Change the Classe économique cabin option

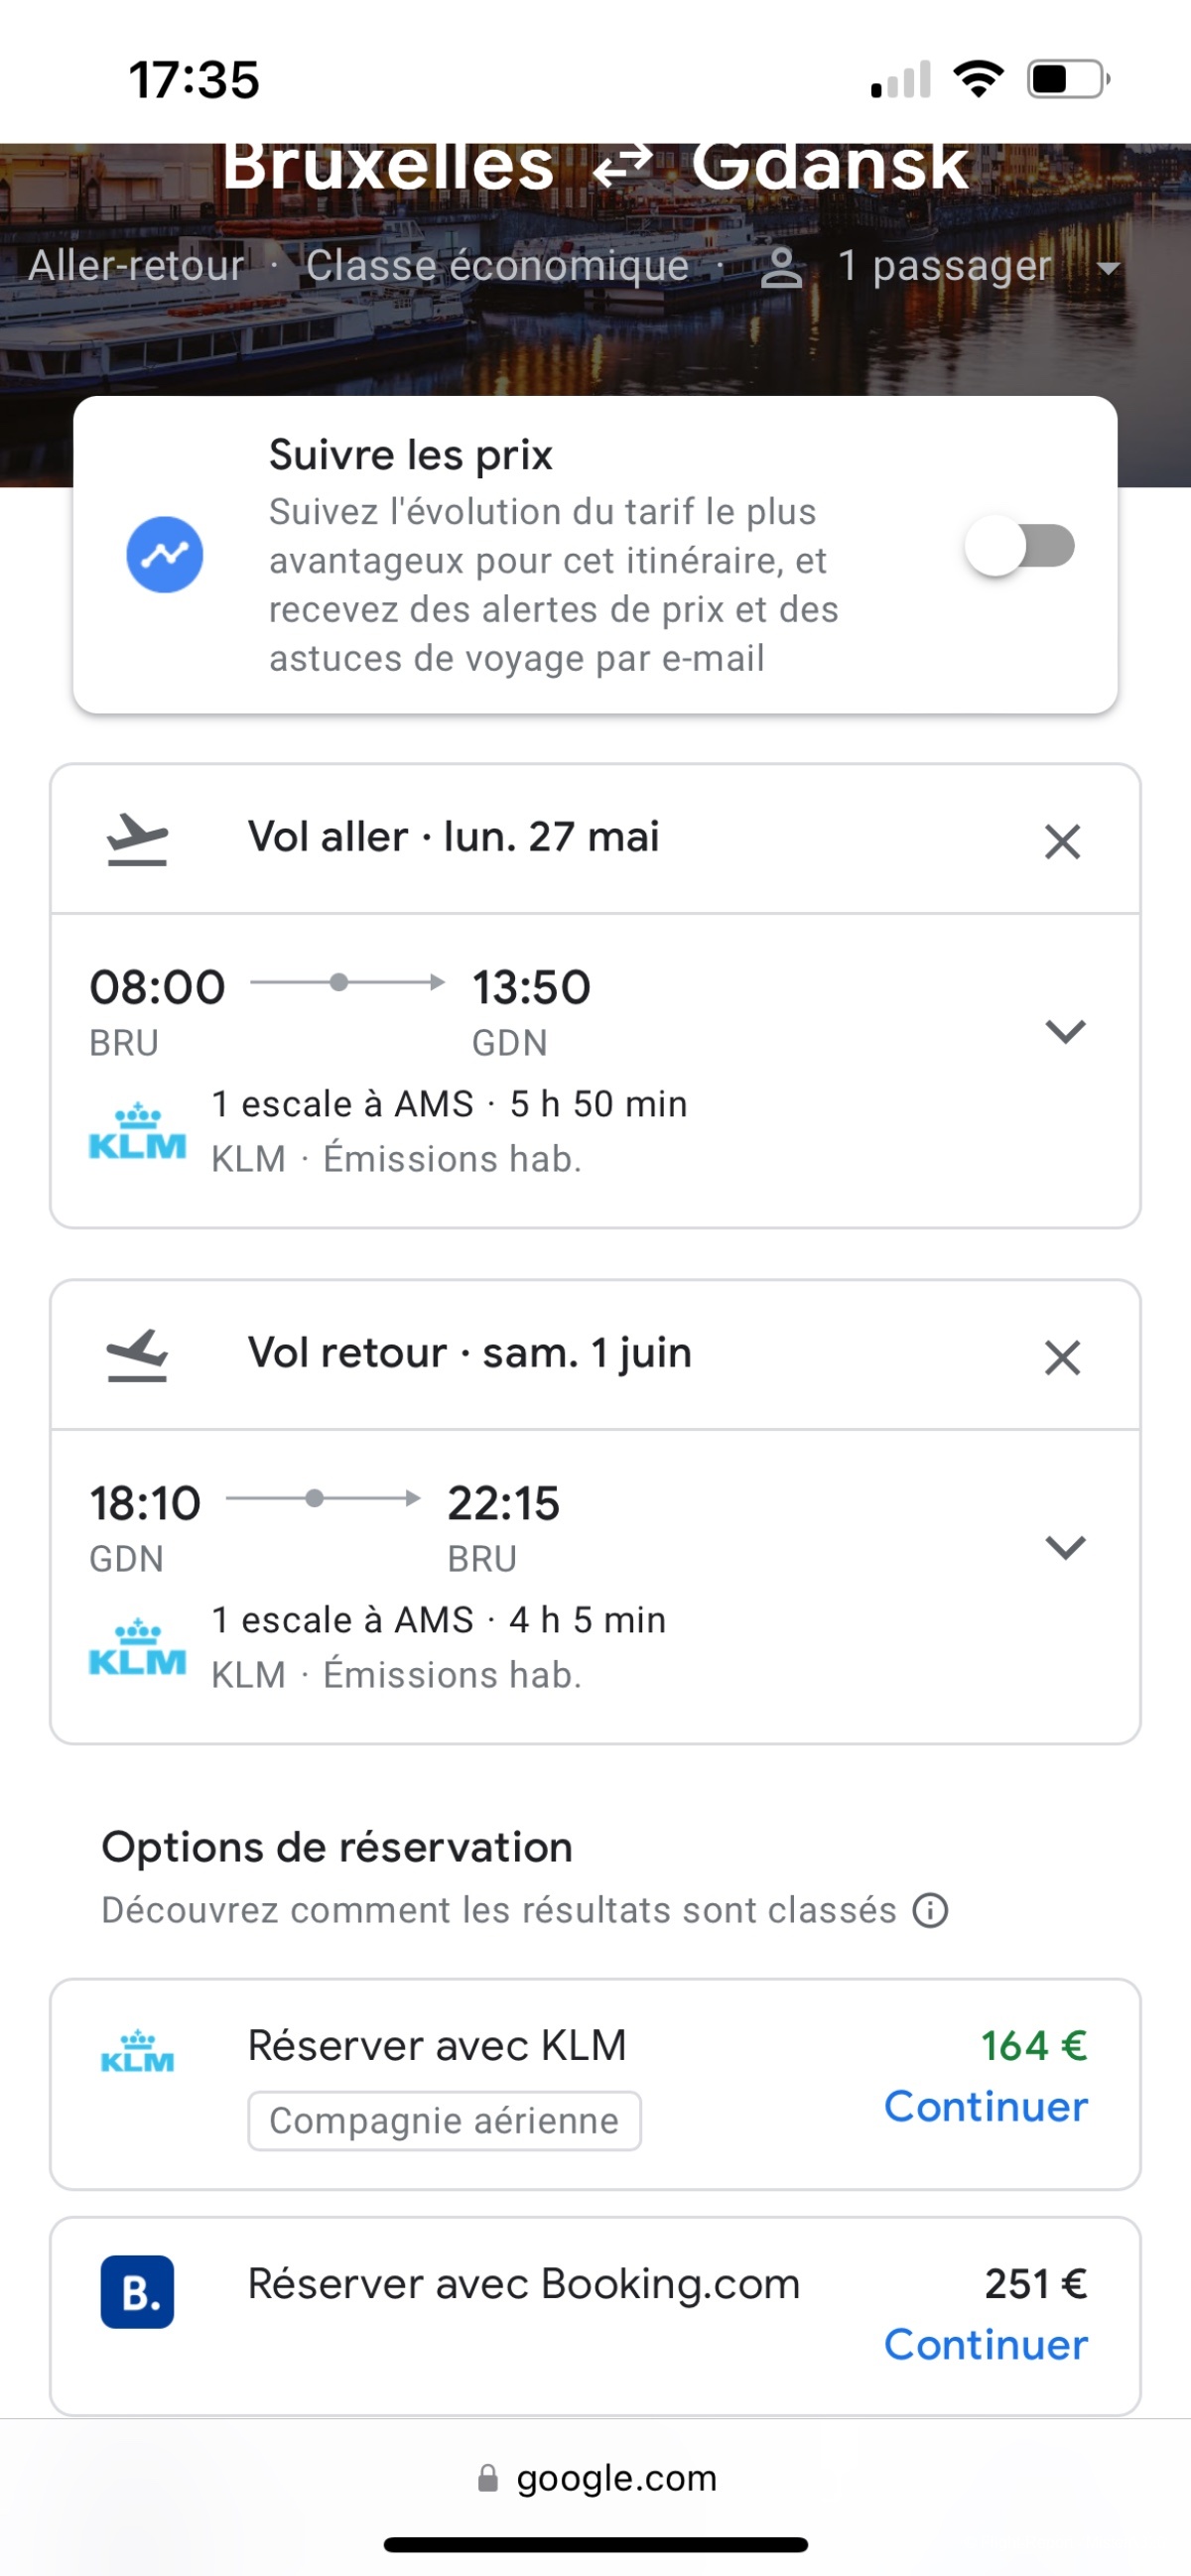click(x=497, y=266)
